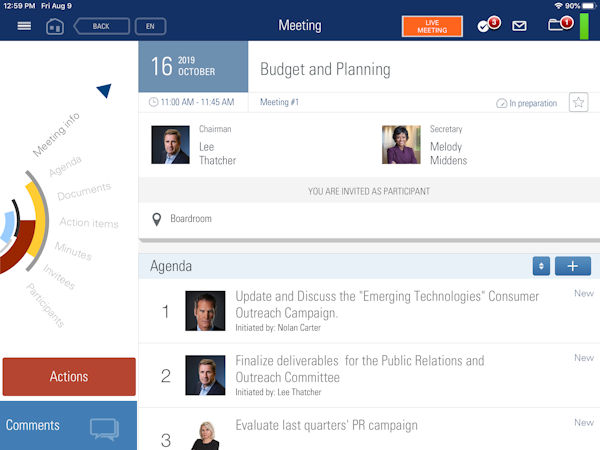Switch language with the EN button
The height and width of the screenshot is (450, 600).
click(150, 26)
